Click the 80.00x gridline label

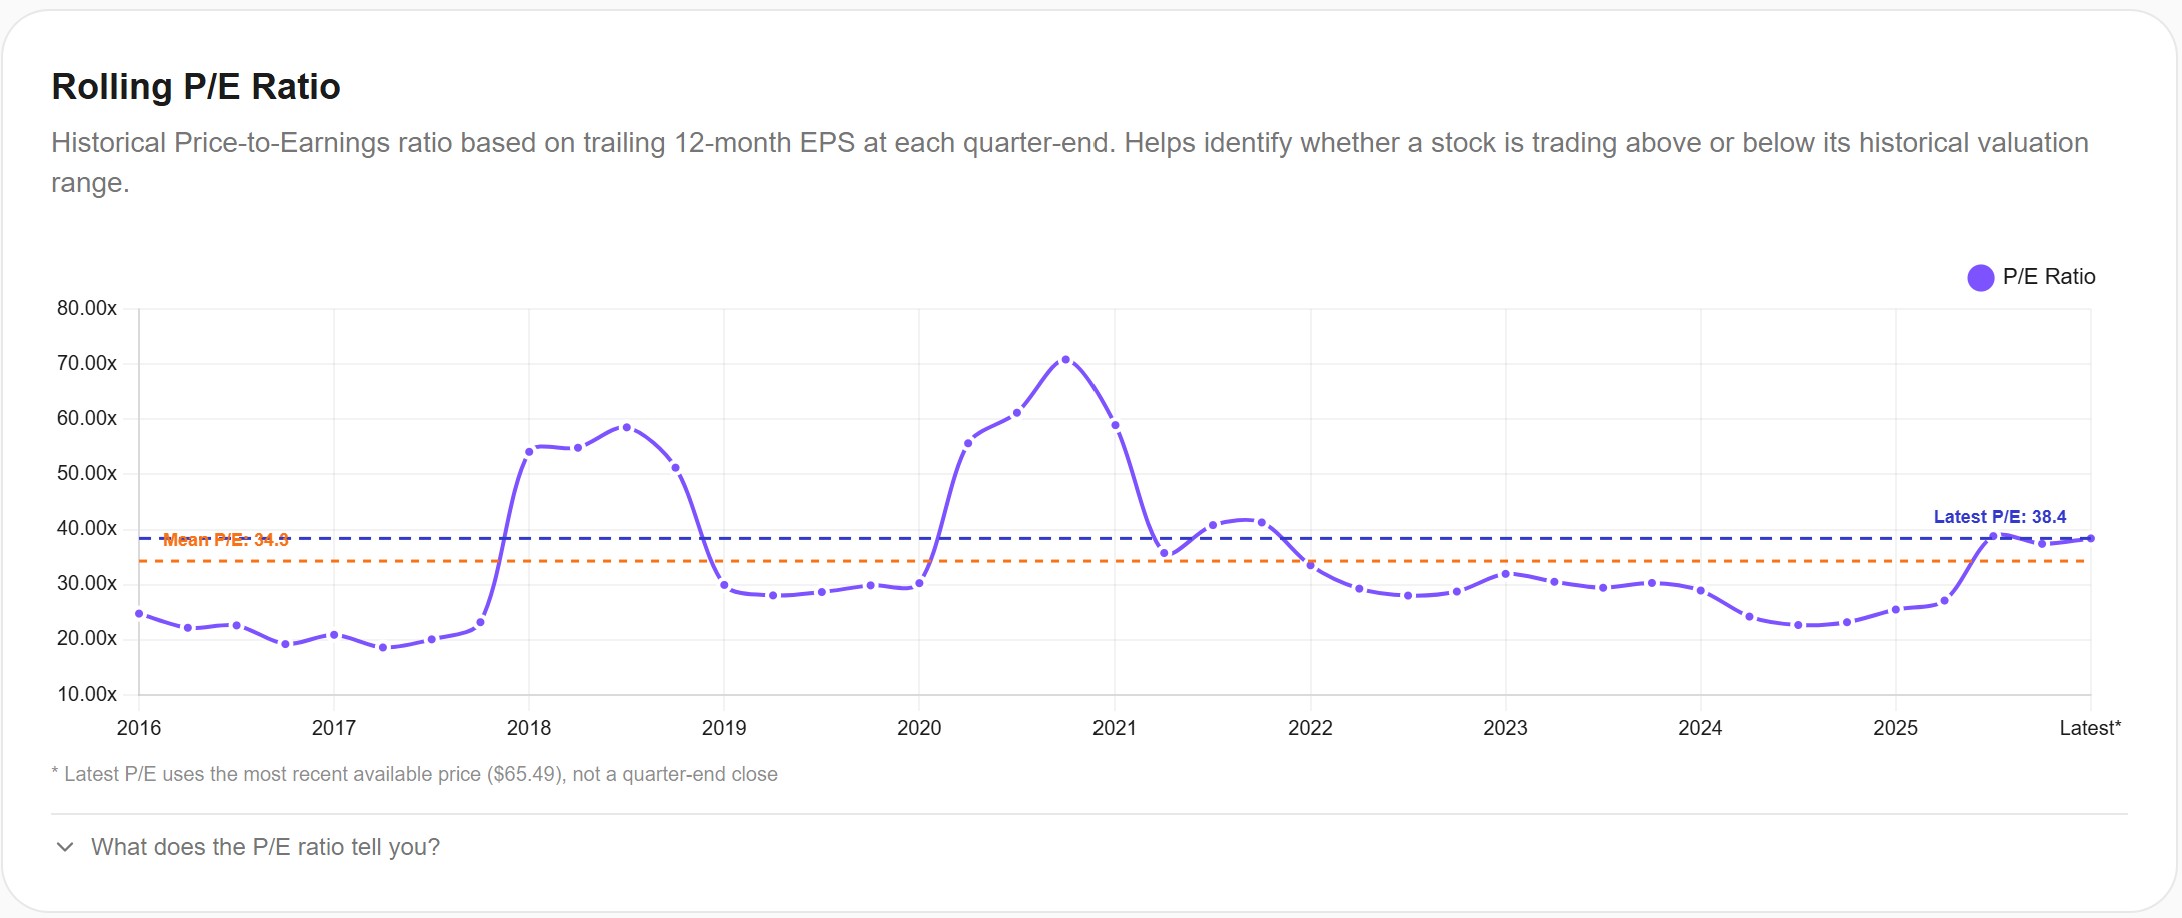(x=87, y=309)
